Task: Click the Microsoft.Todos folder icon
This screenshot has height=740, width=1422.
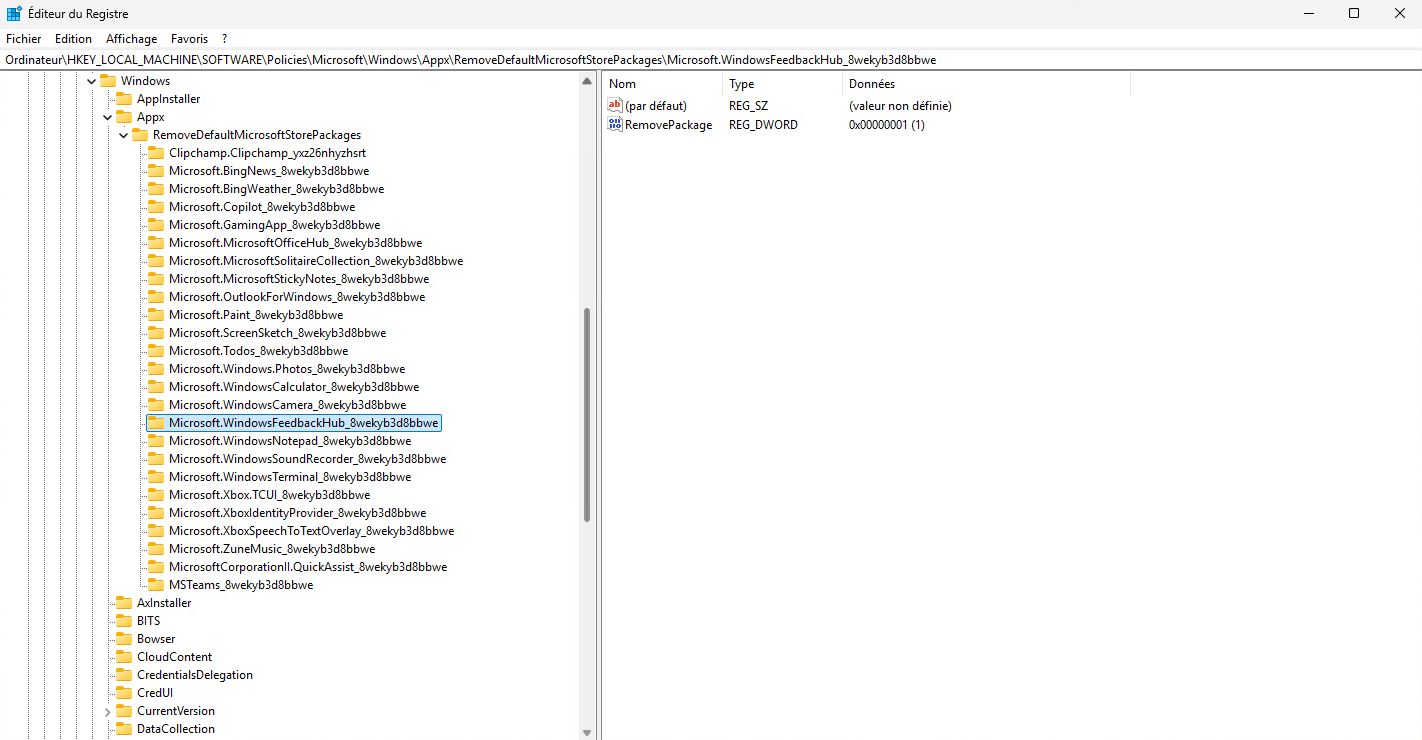Action: tap(156, 351)
